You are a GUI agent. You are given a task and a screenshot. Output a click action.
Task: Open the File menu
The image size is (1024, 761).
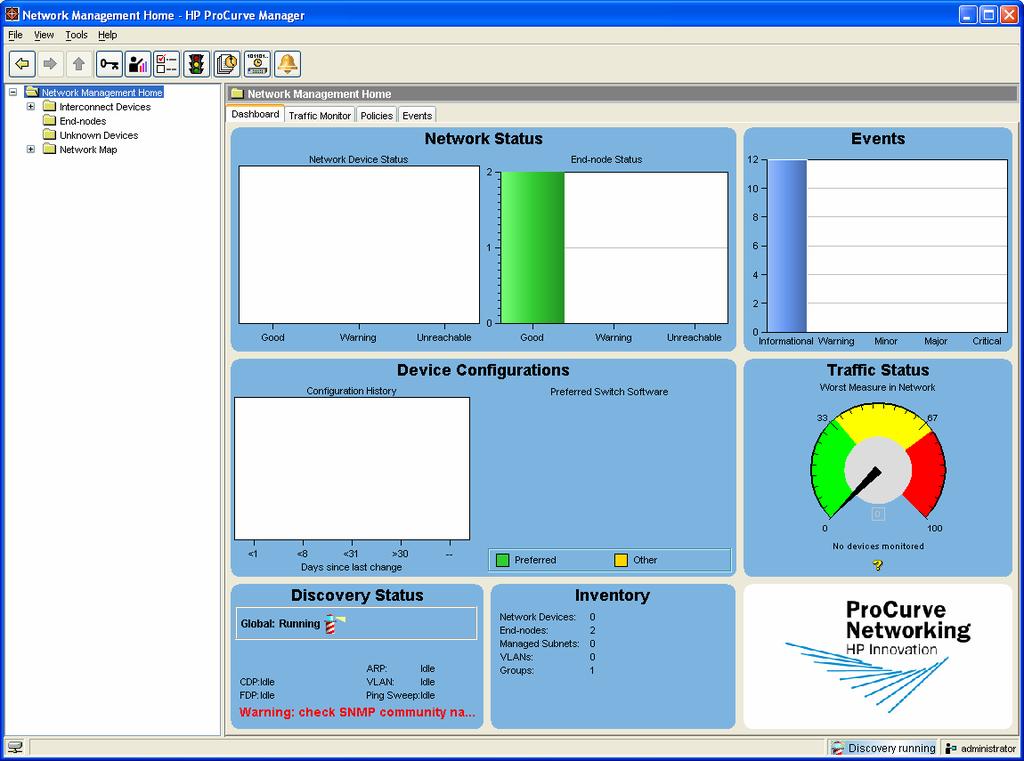coord(15,35)
